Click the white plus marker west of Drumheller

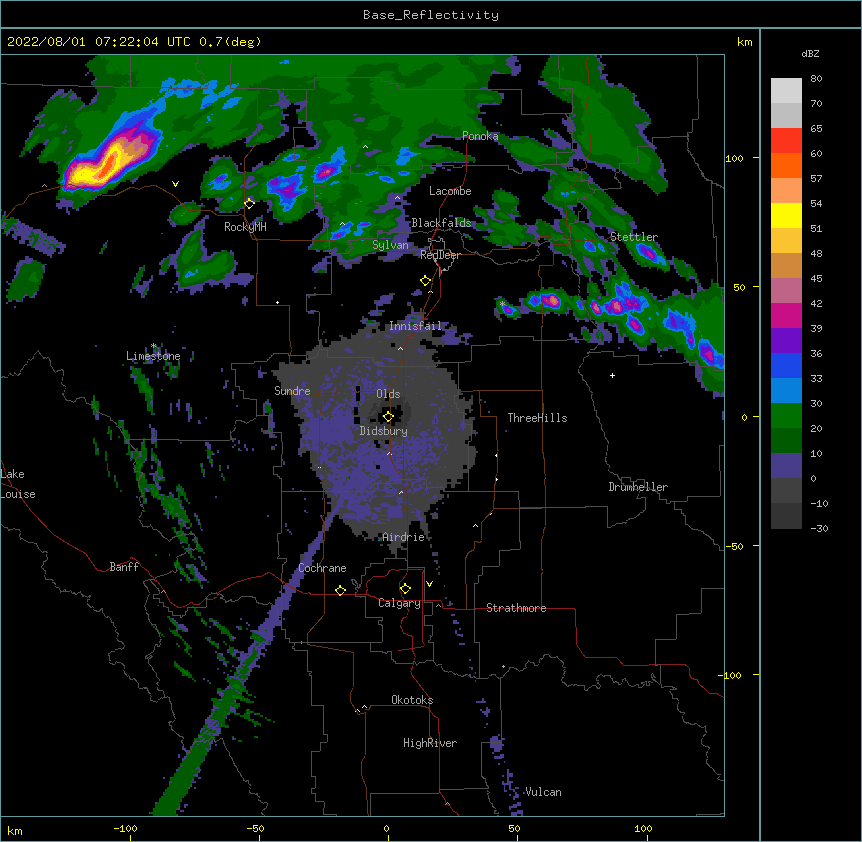pyautogui.click(x=612, y=375)
